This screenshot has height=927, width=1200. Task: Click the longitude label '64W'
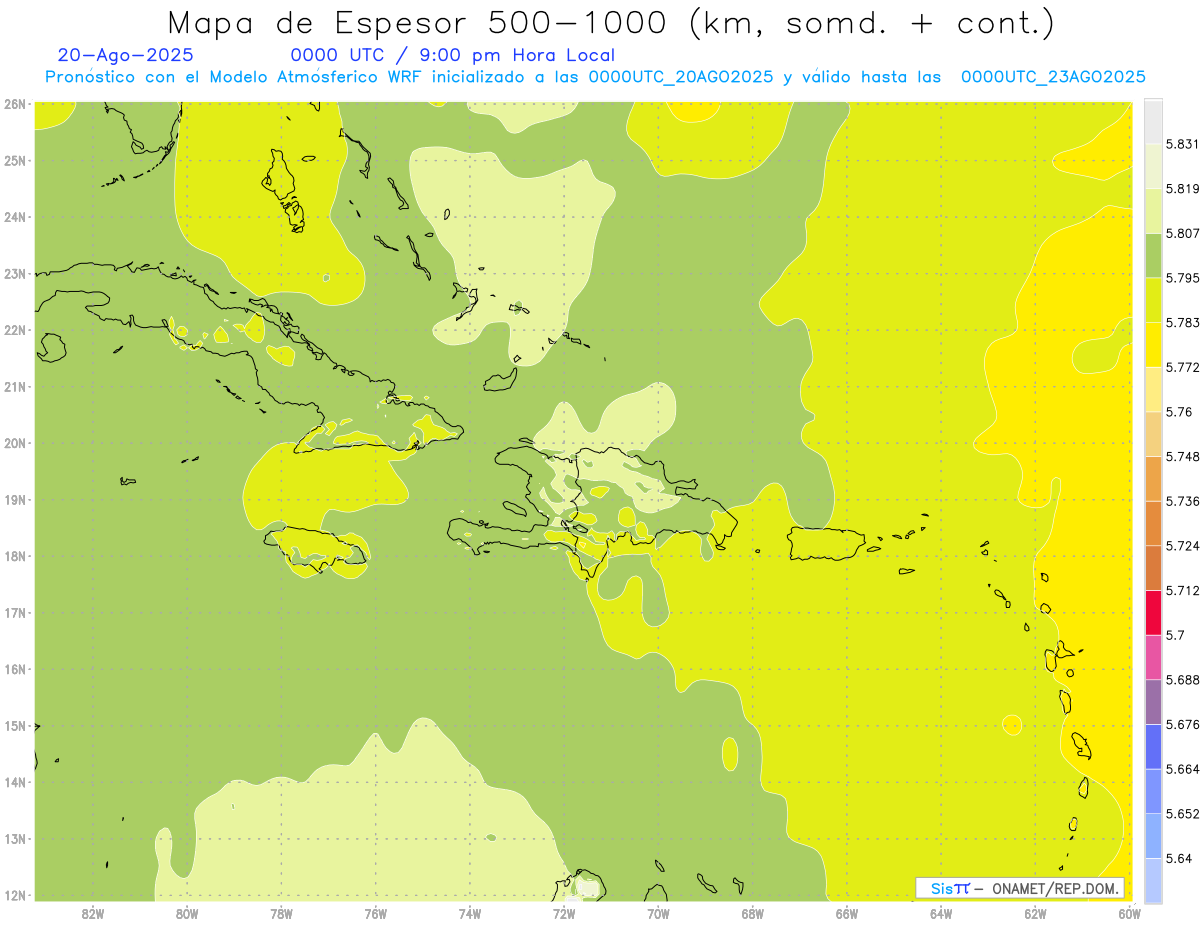click(x=941, y=912)
